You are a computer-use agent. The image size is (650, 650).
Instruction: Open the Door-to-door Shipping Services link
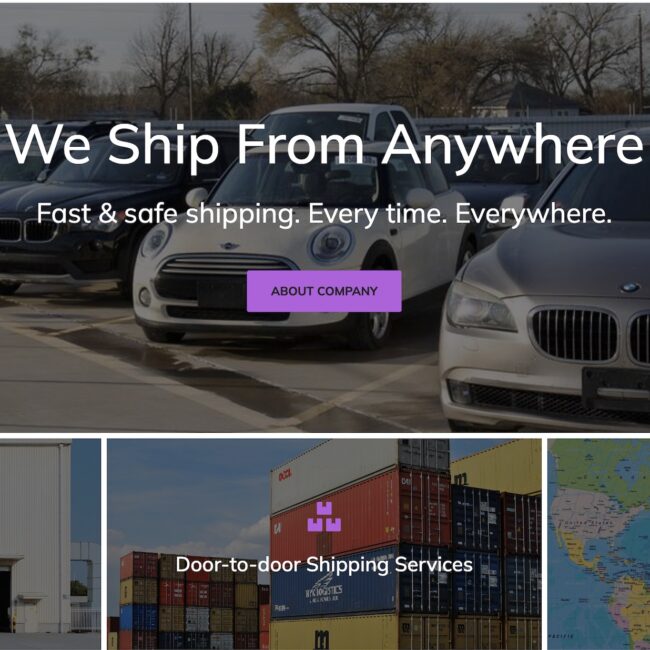point(324,564)
